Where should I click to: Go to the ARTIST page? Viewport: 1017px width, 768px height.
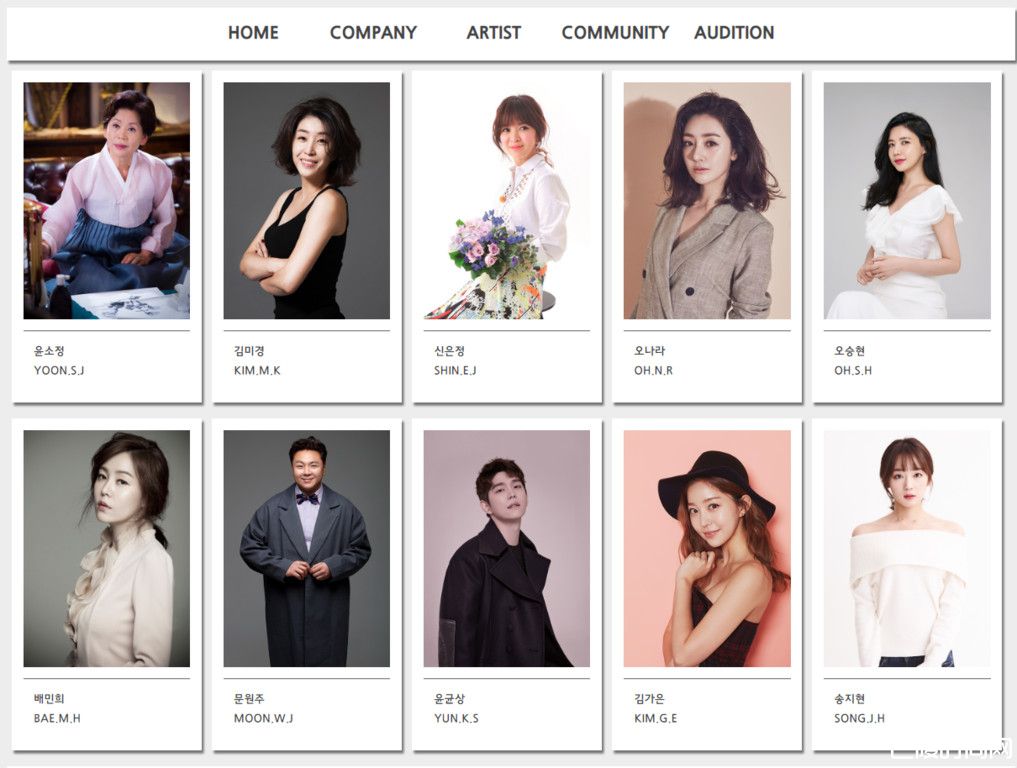tap(494, 32)
